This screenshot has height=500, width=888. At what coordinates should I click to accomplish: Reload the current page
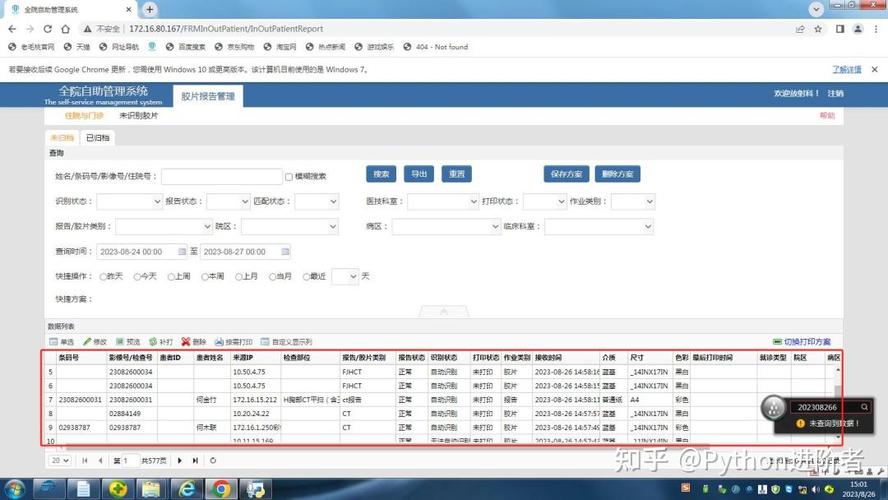point(48,29)
